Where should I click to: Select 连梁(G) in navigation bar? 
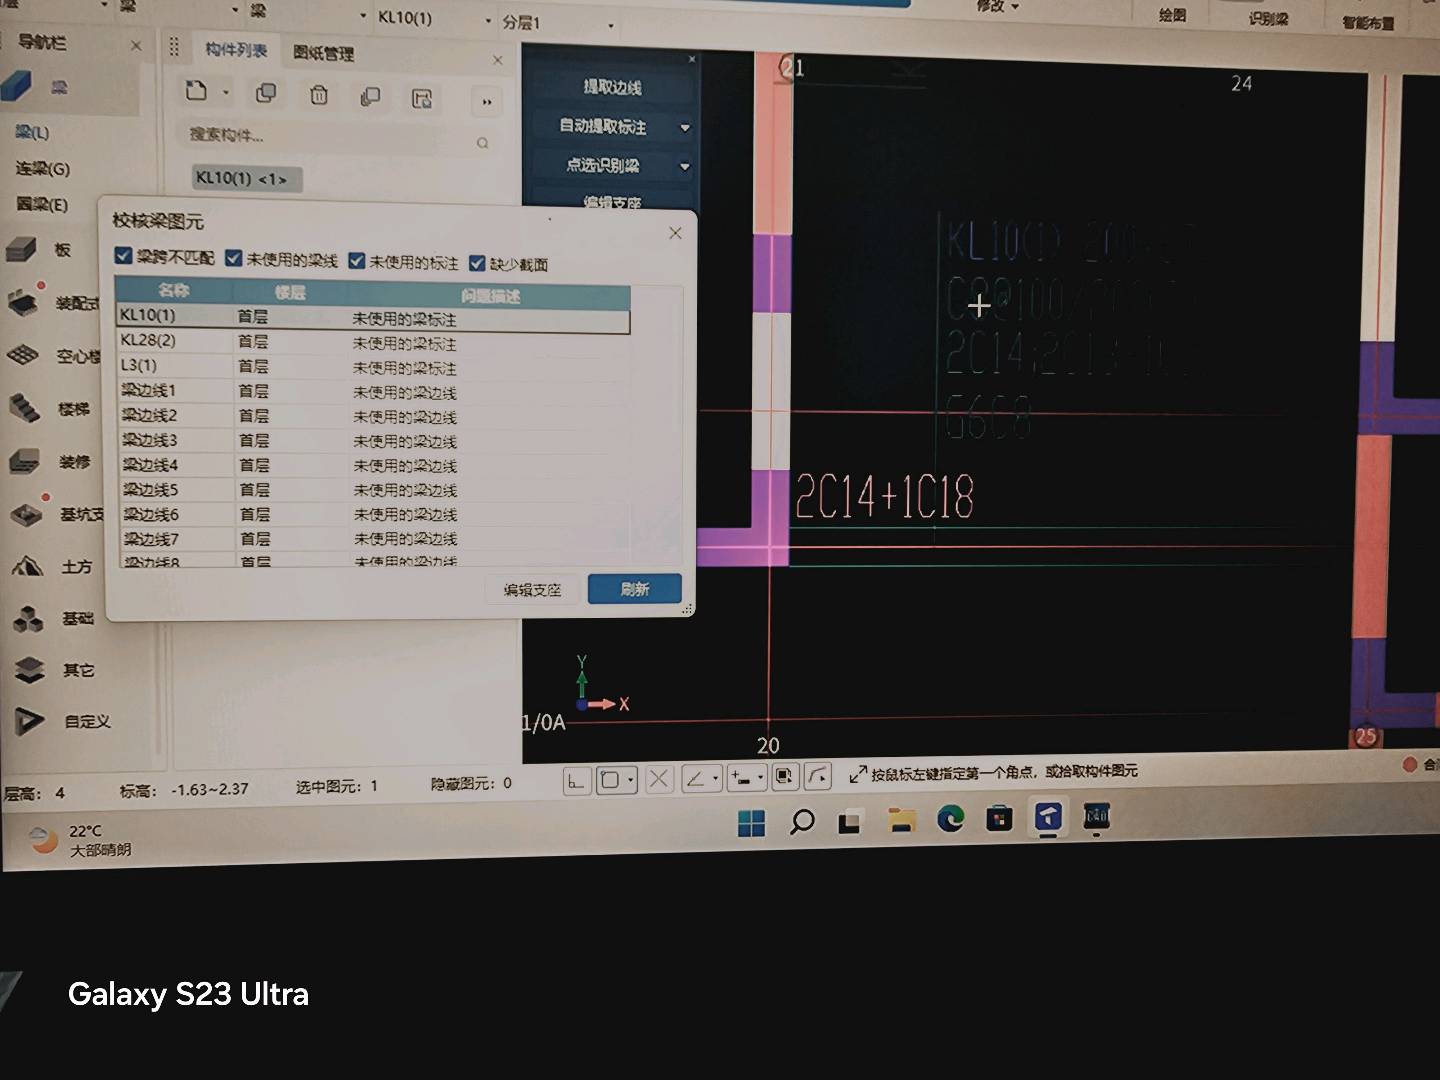point(42,168)
